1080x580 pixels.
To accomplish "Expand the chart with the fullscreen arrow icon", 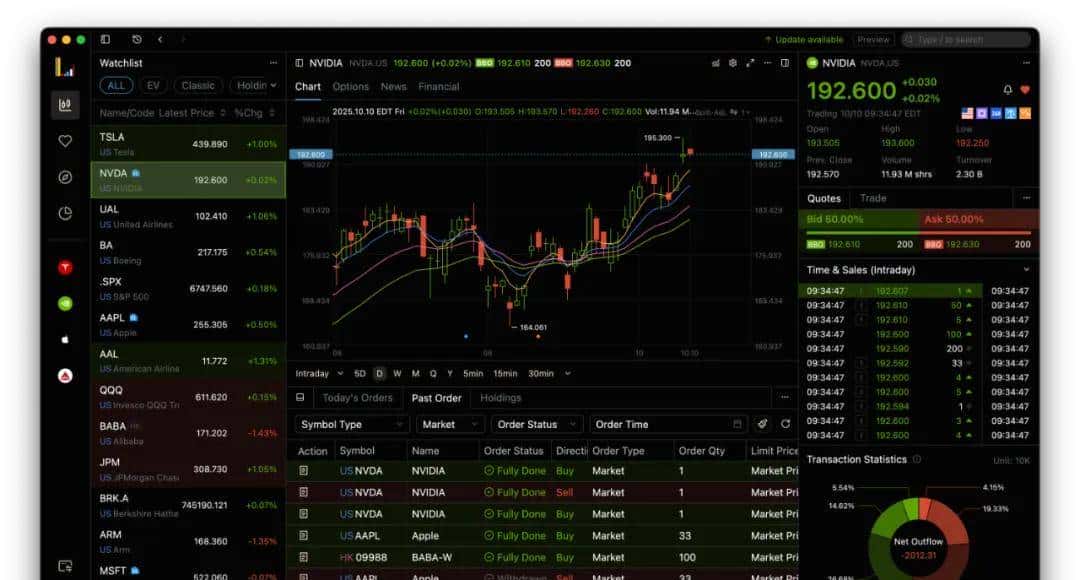I will click(x=749, y=62).
